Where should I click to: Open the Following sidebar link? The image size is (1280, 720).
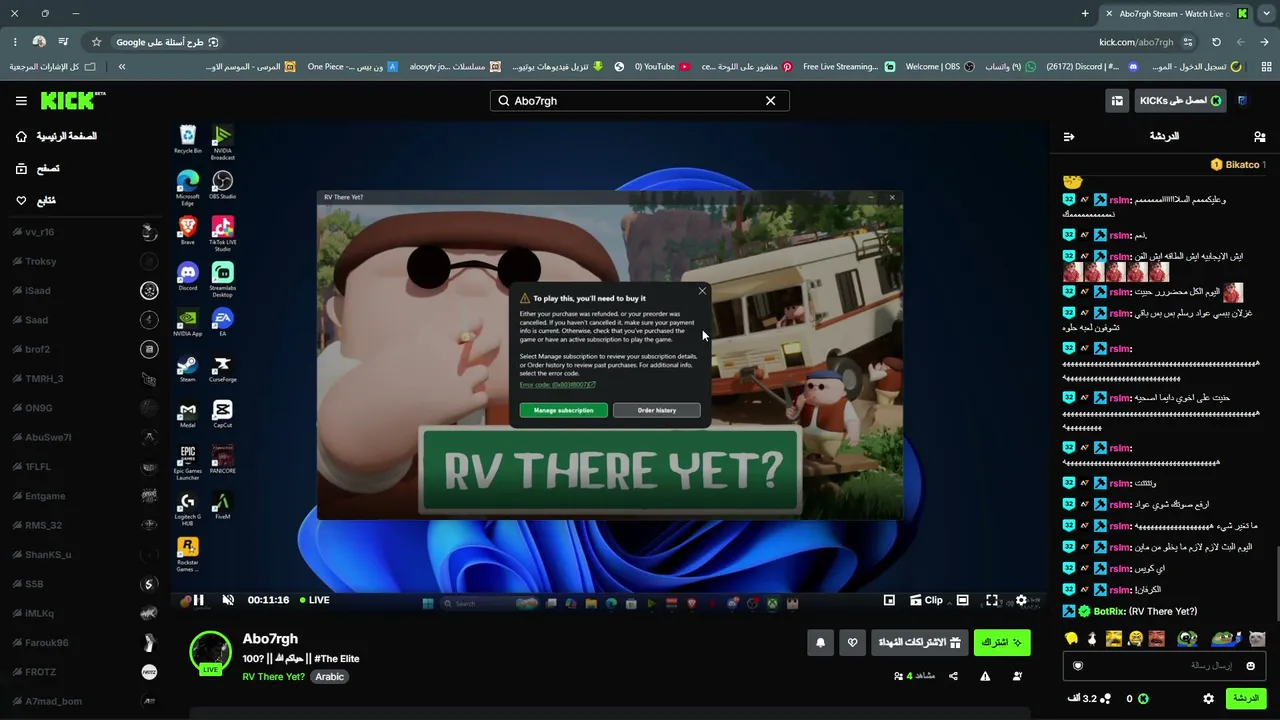(36, 201)
